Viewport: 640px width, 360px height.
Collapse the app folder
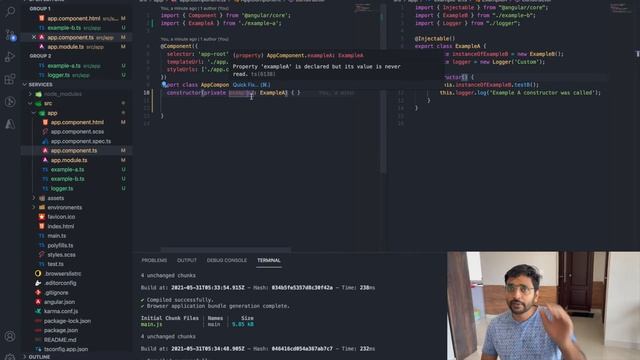tap(34, 113)
